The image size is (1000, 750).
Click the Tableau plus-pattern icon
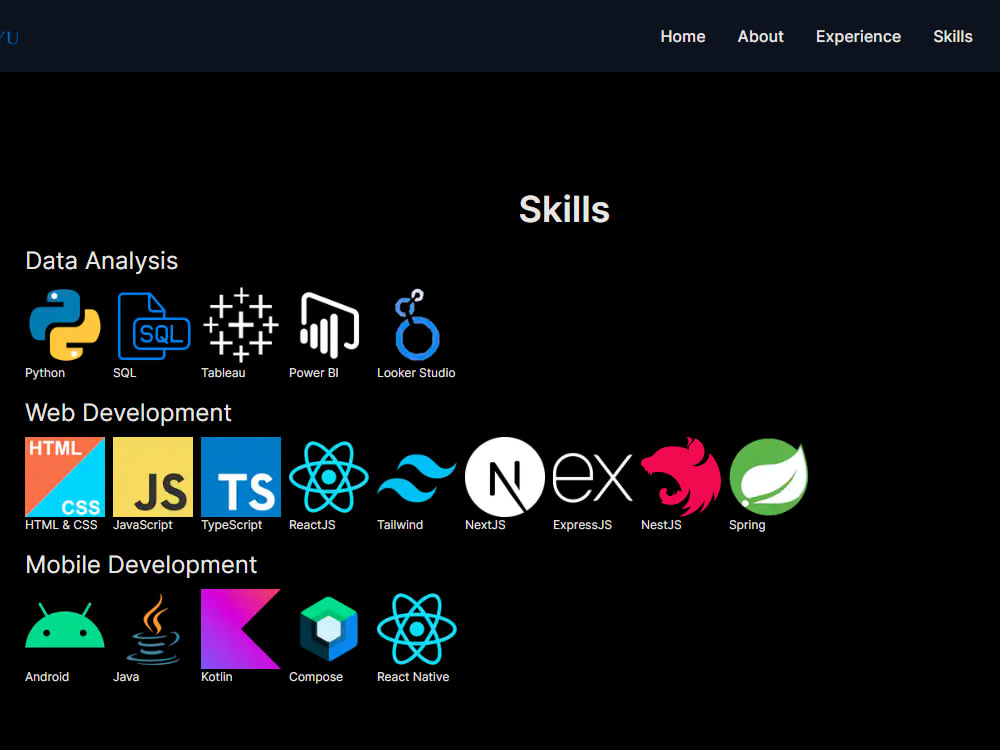[241, 325]
